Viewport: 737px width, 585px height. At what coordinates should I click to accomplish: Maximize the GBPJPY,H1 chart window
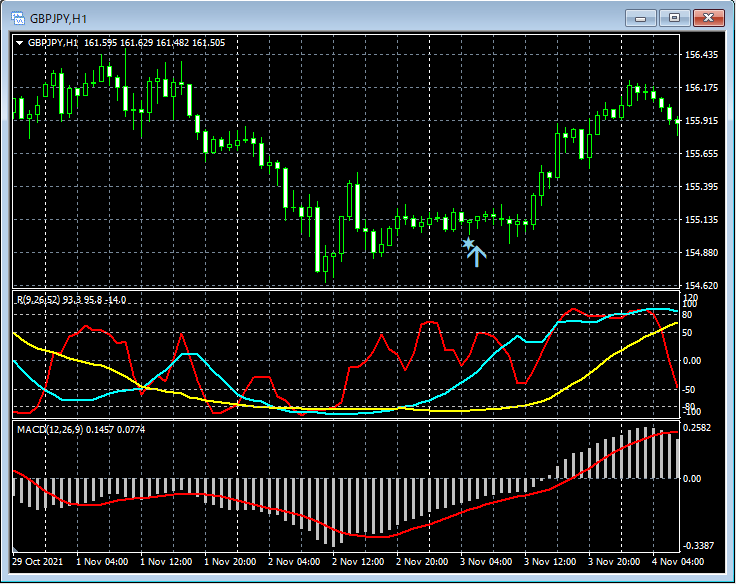tap(673, 17)
